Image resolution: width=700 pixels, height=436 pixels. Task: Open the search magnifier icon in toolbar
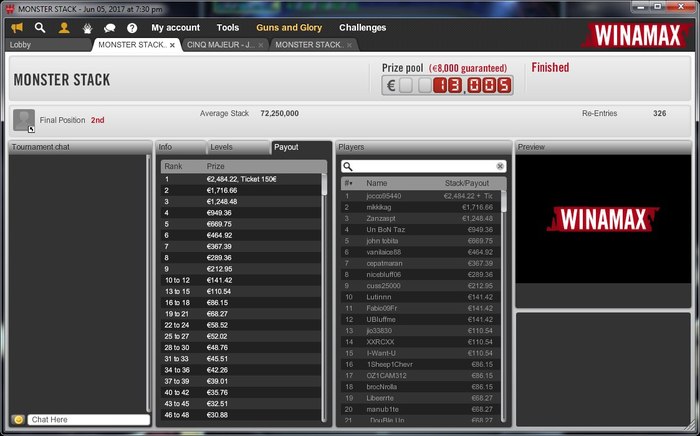(x=40, y=28)
